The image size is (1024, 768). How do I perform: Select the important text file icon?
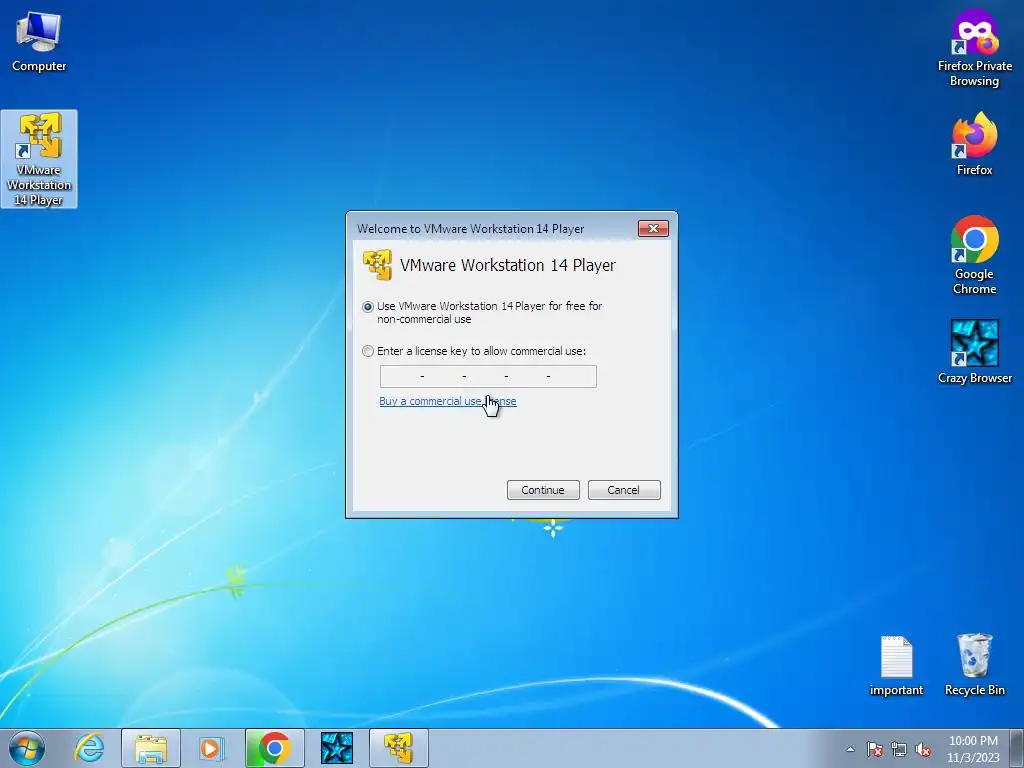896,666
